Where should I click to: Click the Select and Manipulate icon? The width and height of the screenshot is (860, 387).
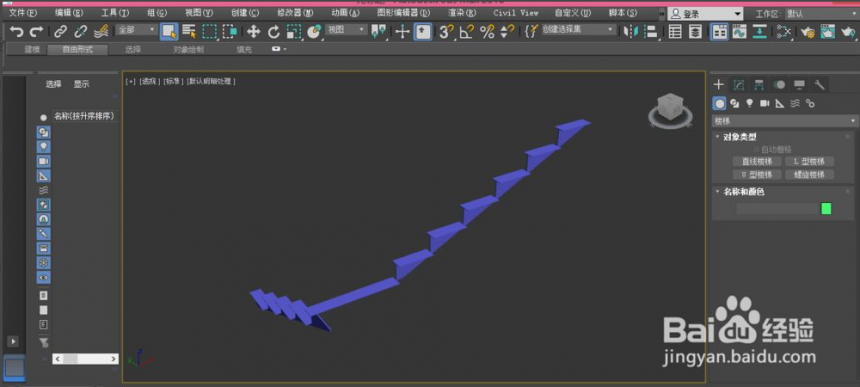click(x=403, y=32)
